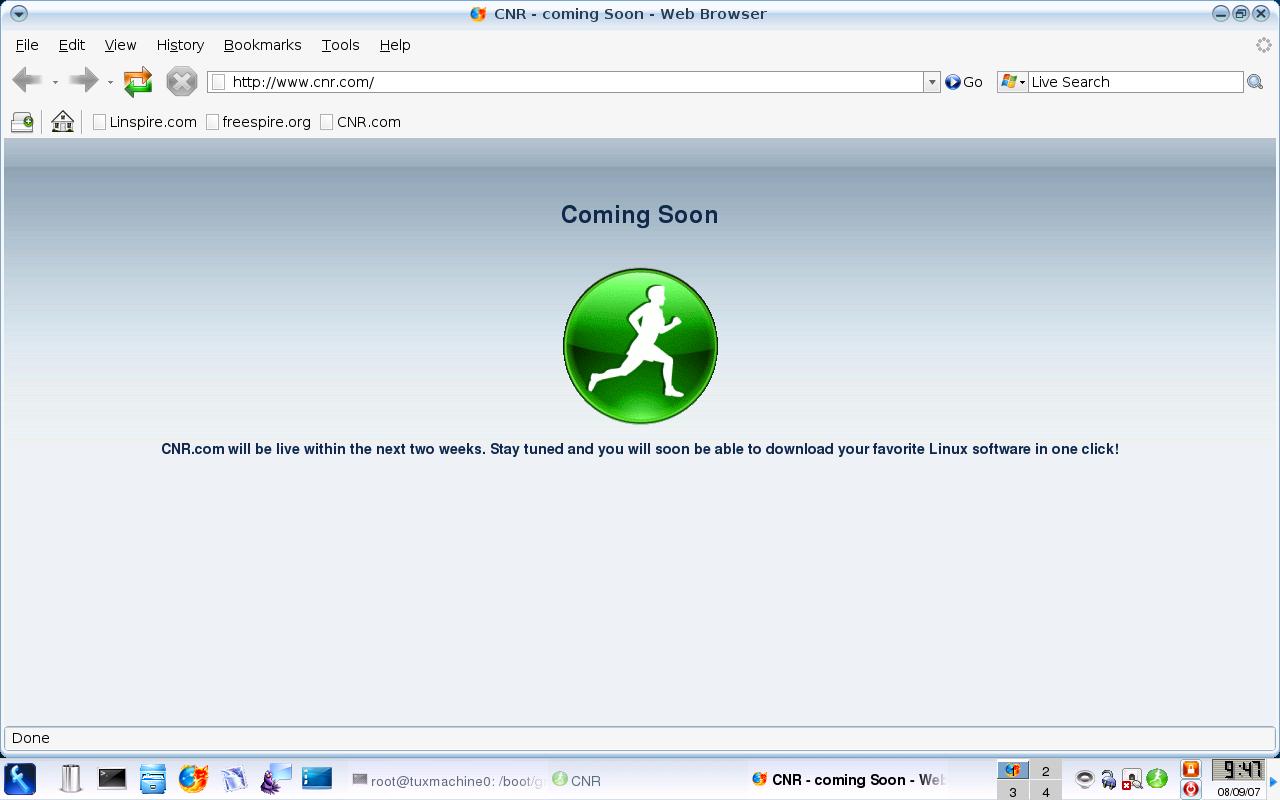Open the green CNR running man tray icon
1280x800 pixels.
tap(1157, 779)
